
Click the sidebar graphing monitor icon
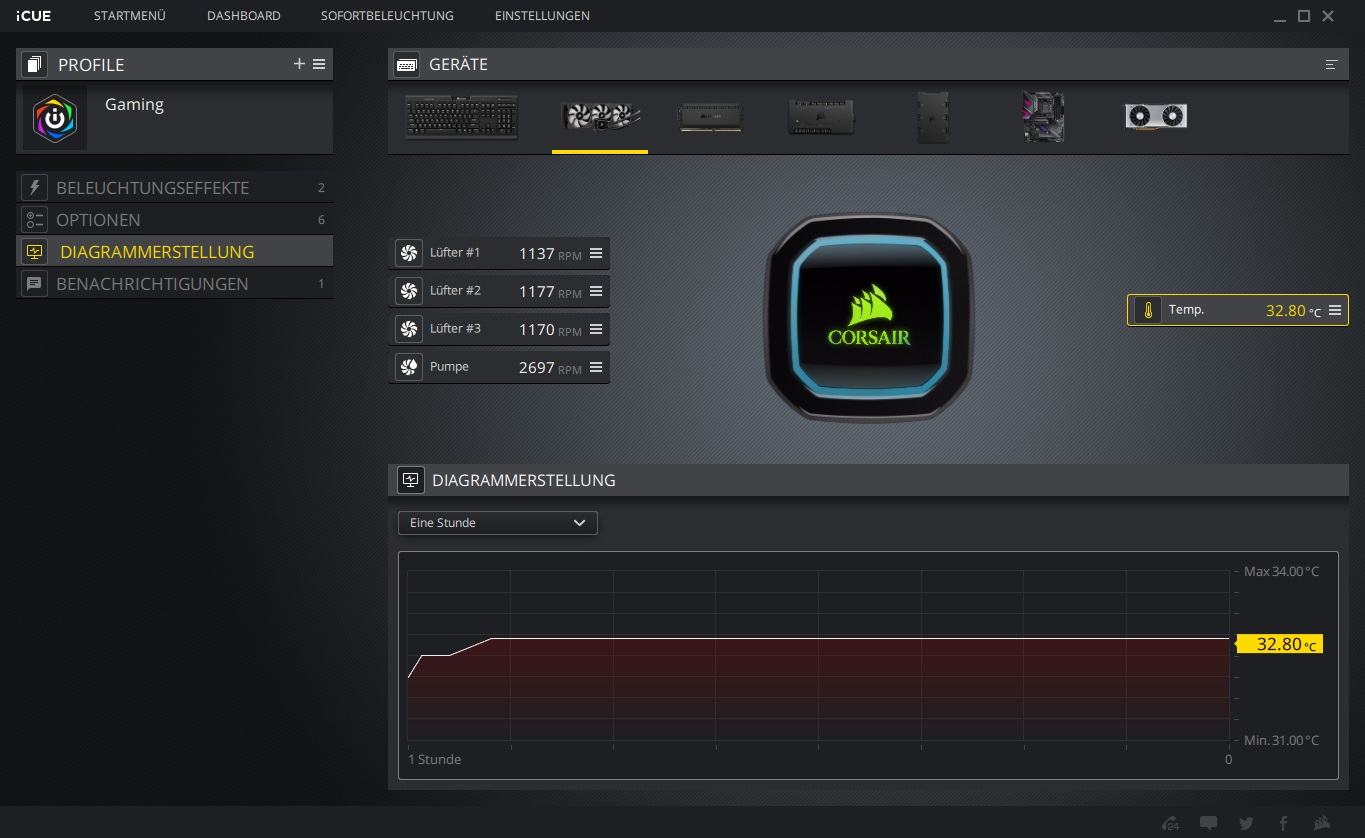[x=34, y=252]
